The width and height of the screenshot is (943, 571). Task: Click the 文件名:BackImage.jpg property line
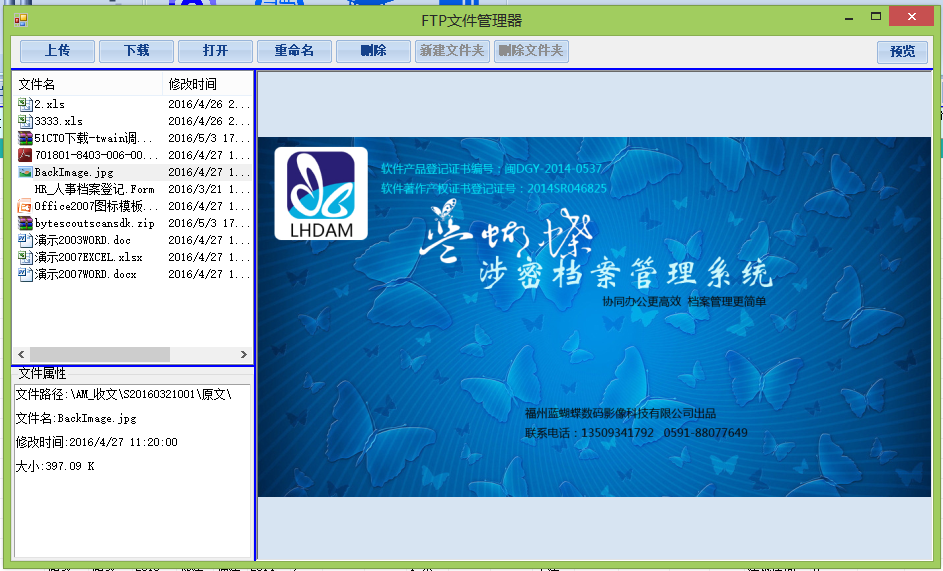tap(76, 418)
